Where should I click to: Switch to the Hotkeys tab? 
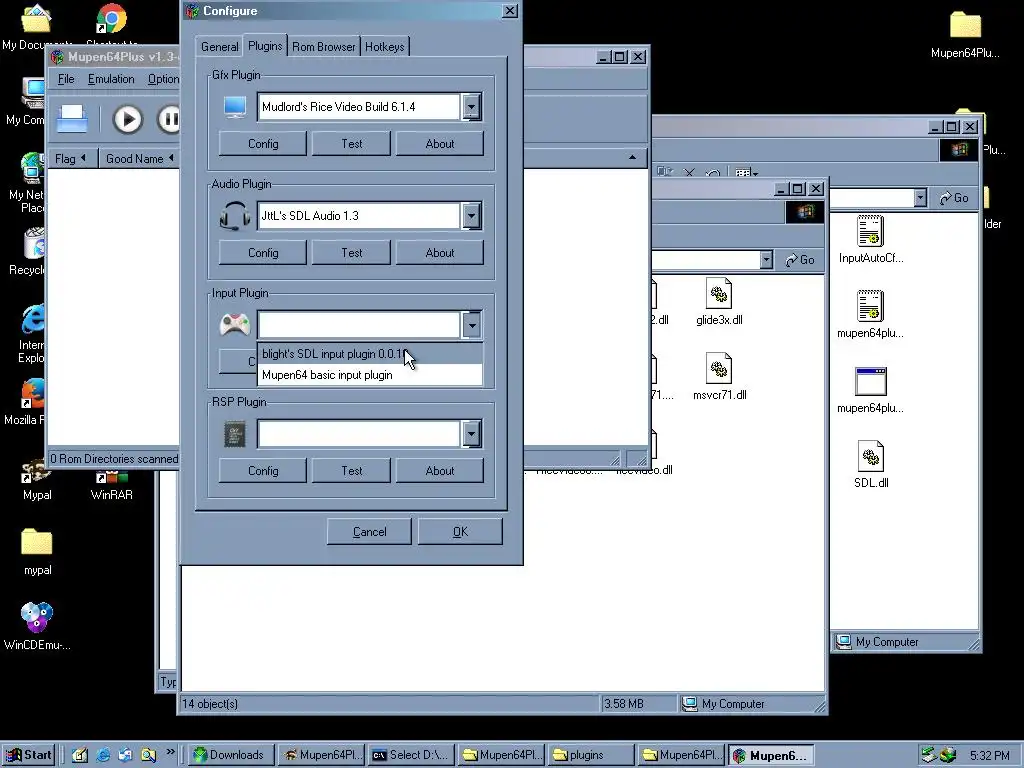click(x=385, y=47)
